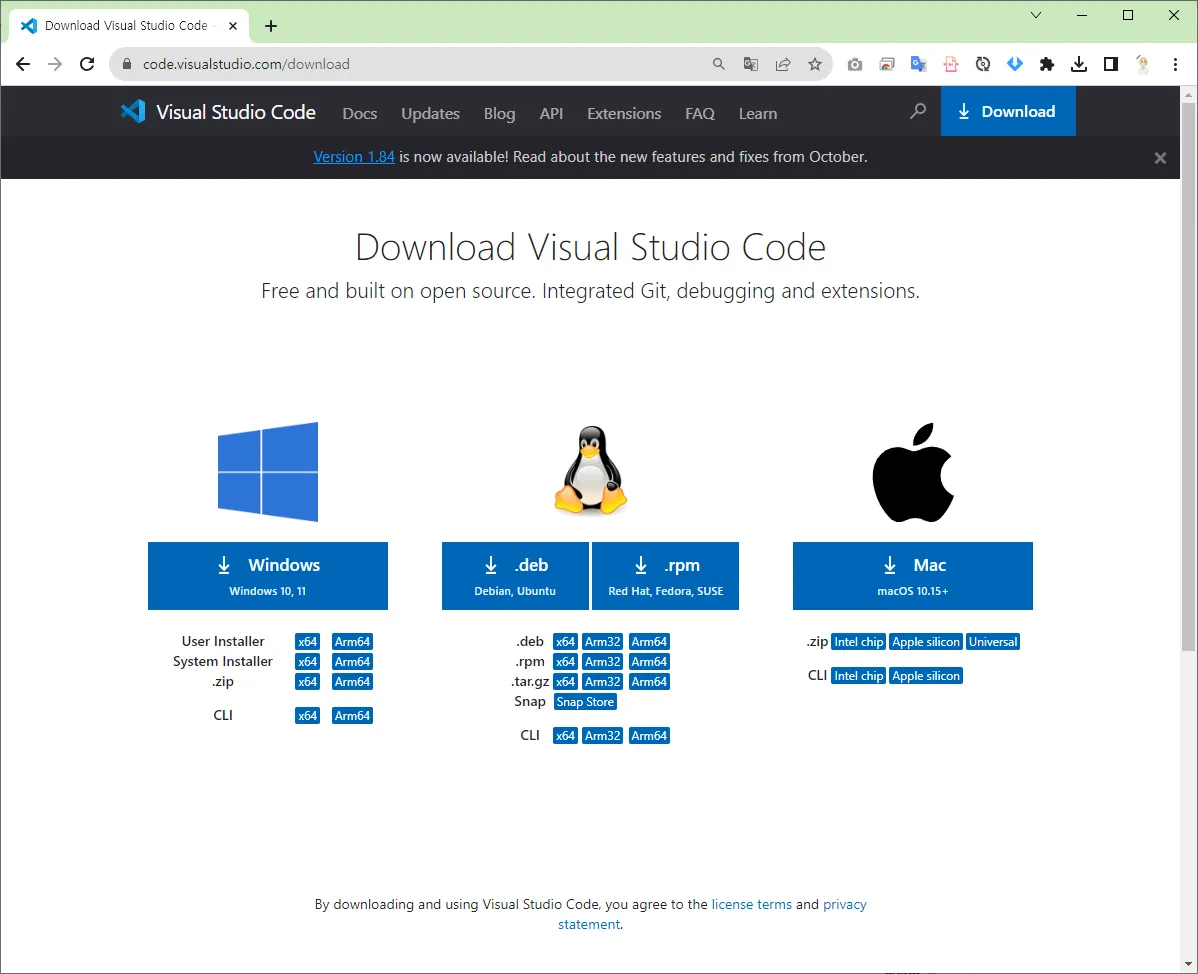Viewport: 1198px width, 974px height.
Task: Open the extensions puzzle piece icon
Action: pos(1047,64)
